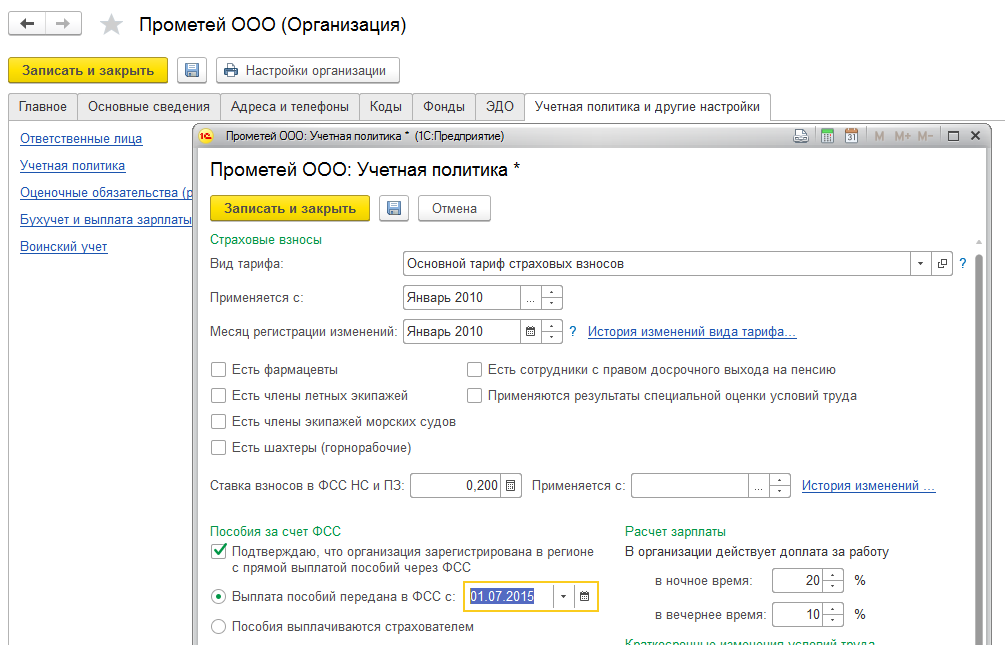Screen dimensions: 1005x645
Task: Step the Месяц регистрации изменений spinner
Action: 552,331
